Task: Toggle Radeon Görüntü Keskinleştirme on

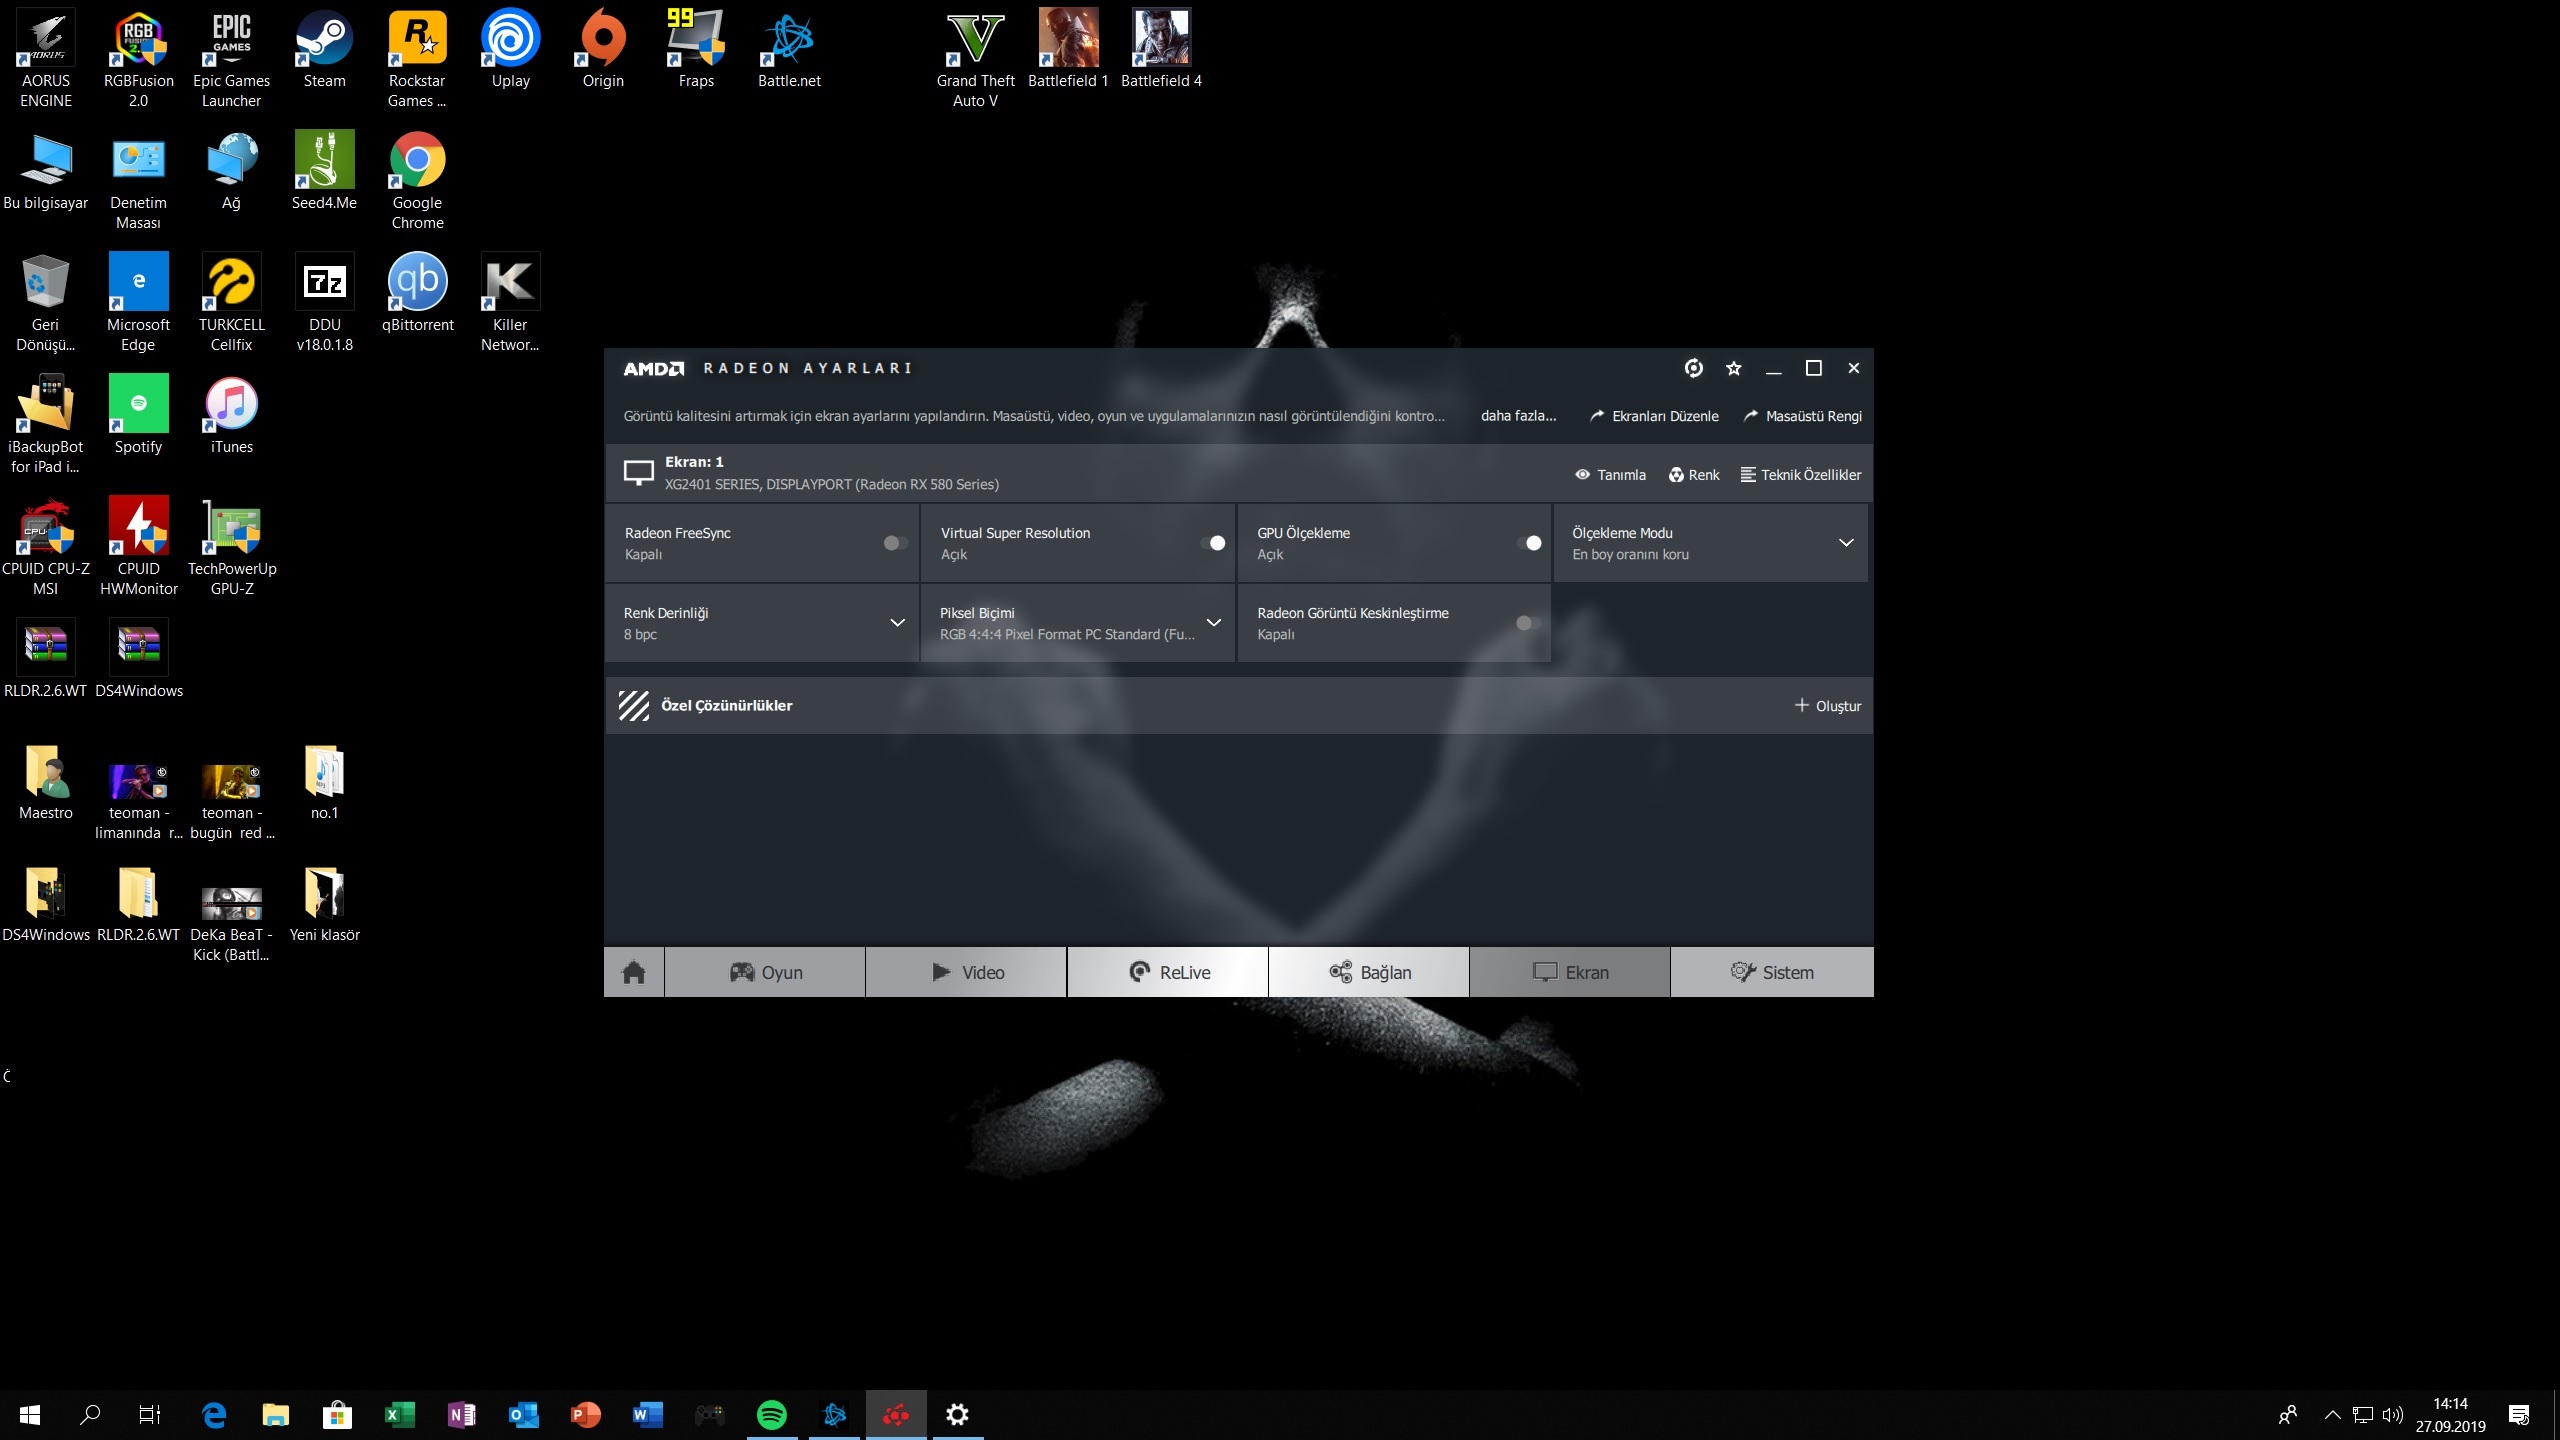Action: click(x=1526, y=622)
